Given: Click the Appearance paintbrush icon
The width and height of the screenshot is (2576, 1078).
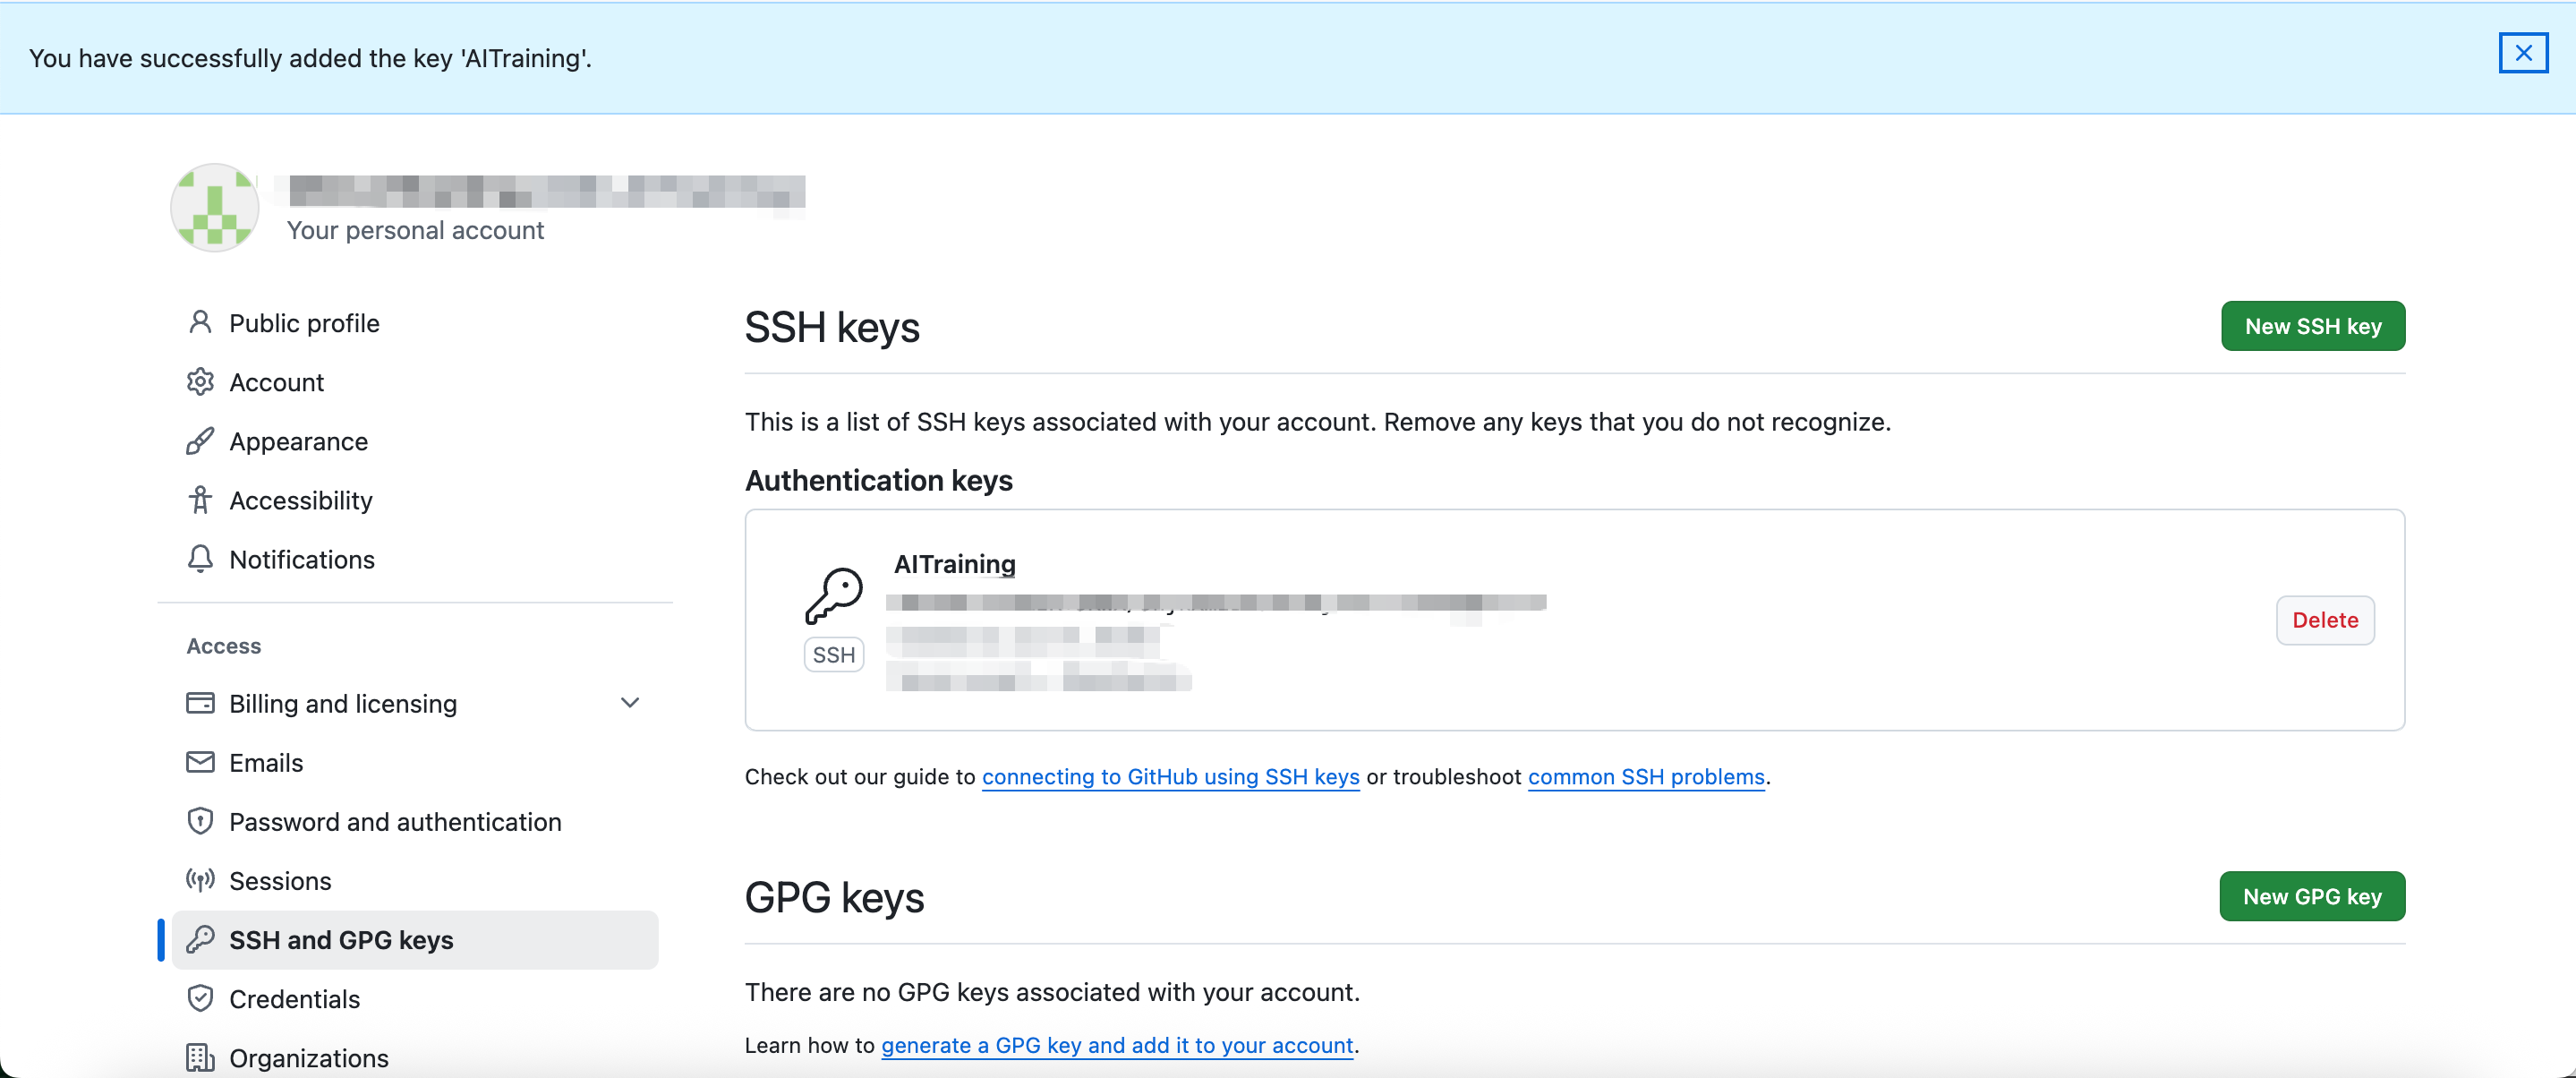Looking at the screenshot, I should 200,440.
